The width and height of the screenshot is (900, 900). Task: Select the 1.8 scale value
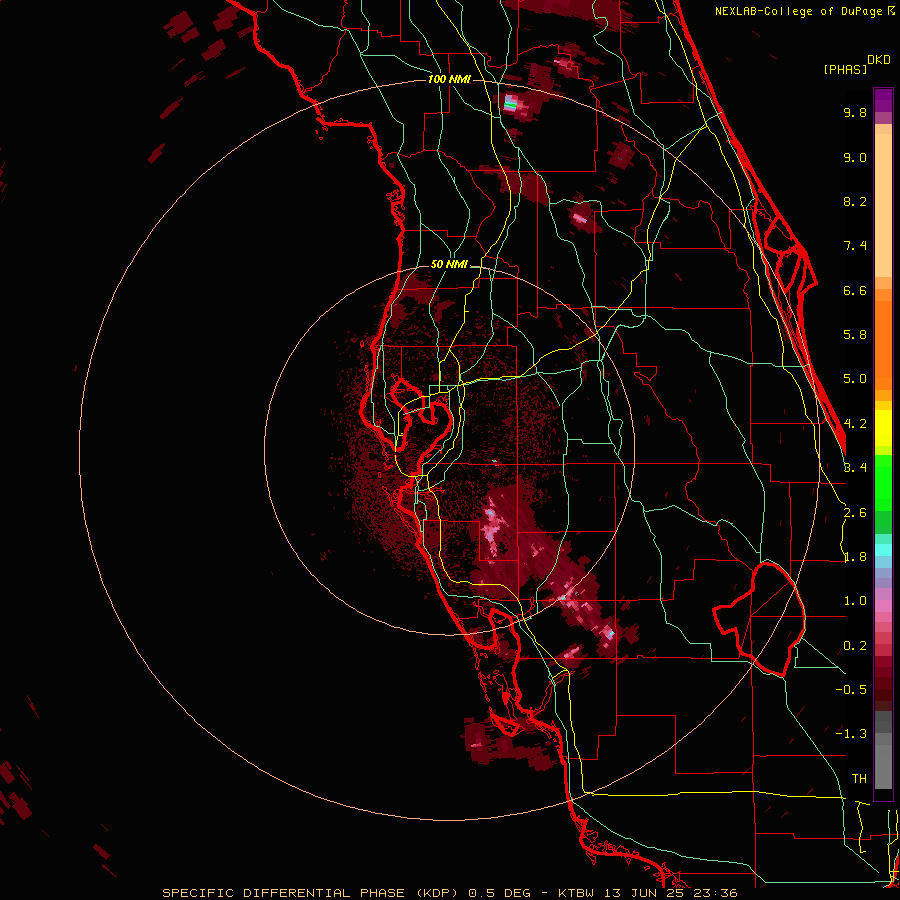(855, 557)
